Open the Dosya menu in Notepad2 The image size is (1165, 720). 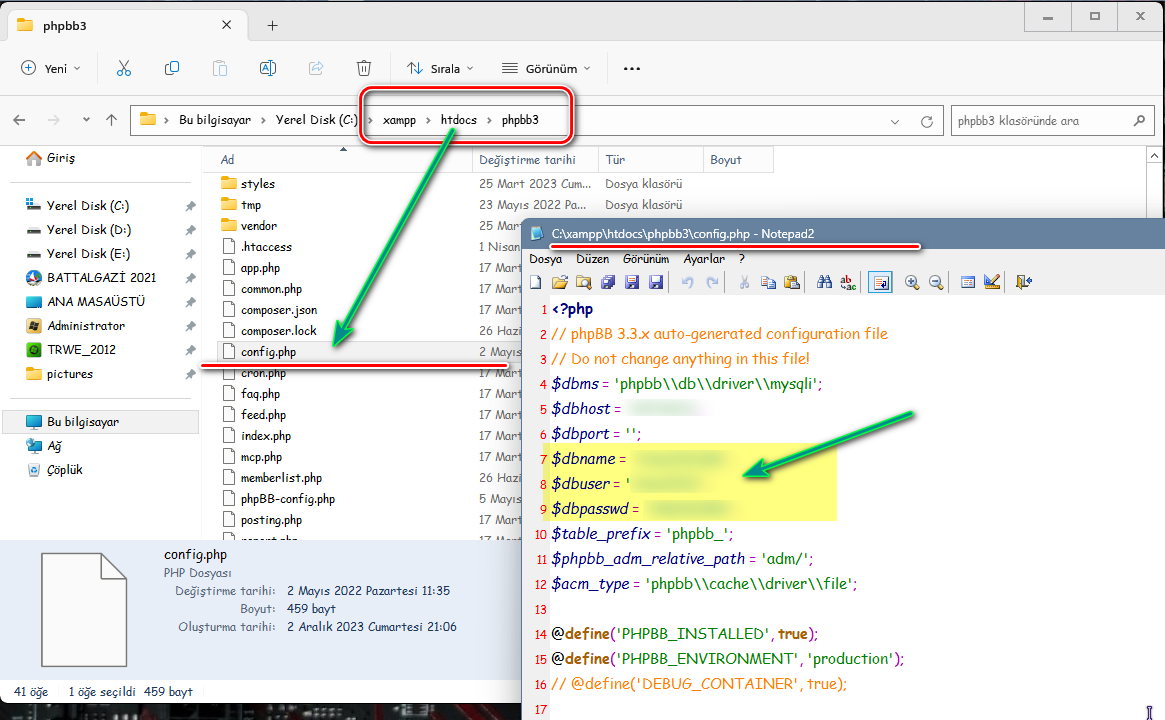[x=545, y=259]
